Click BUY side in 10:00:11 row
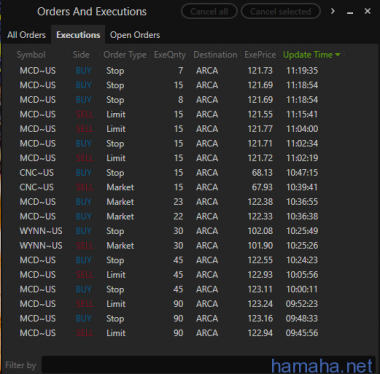This screenshot has height=374, width=380. click(84, 289)
